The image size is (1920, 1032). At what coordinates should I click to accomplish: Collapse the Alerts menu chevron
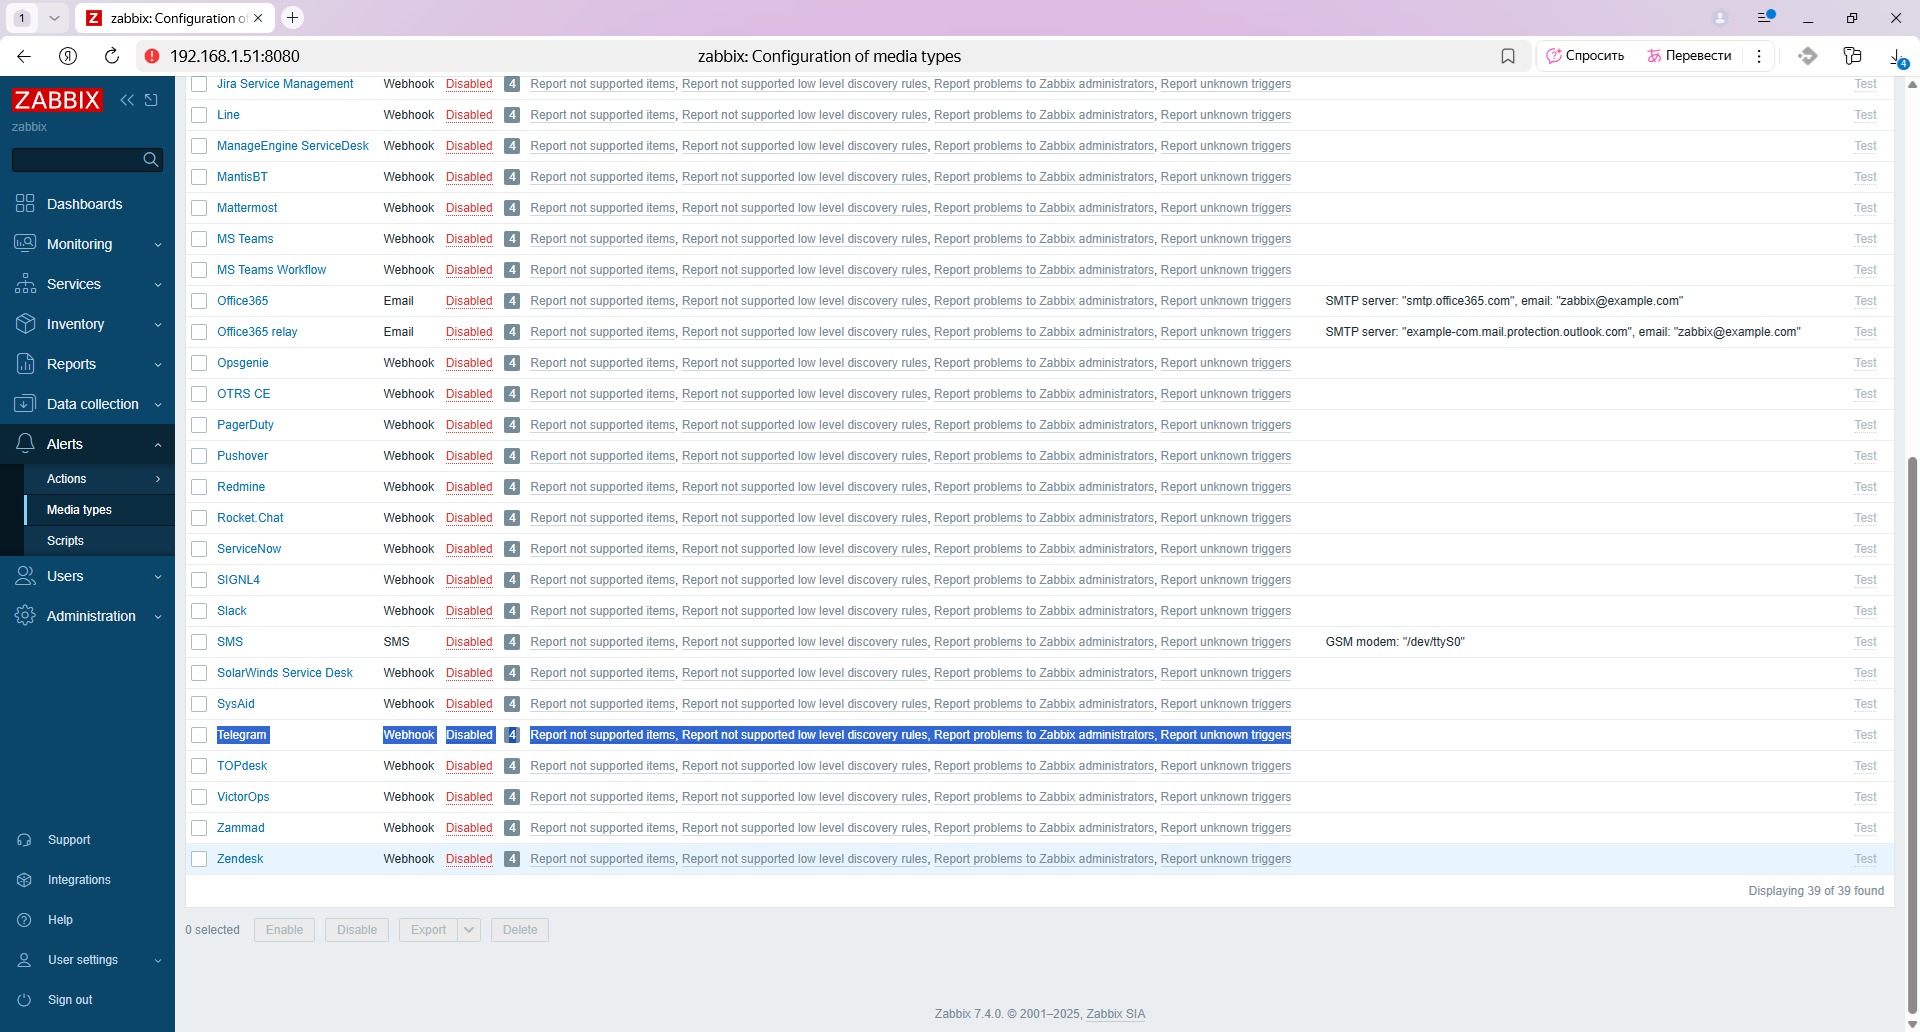point(158,445)
